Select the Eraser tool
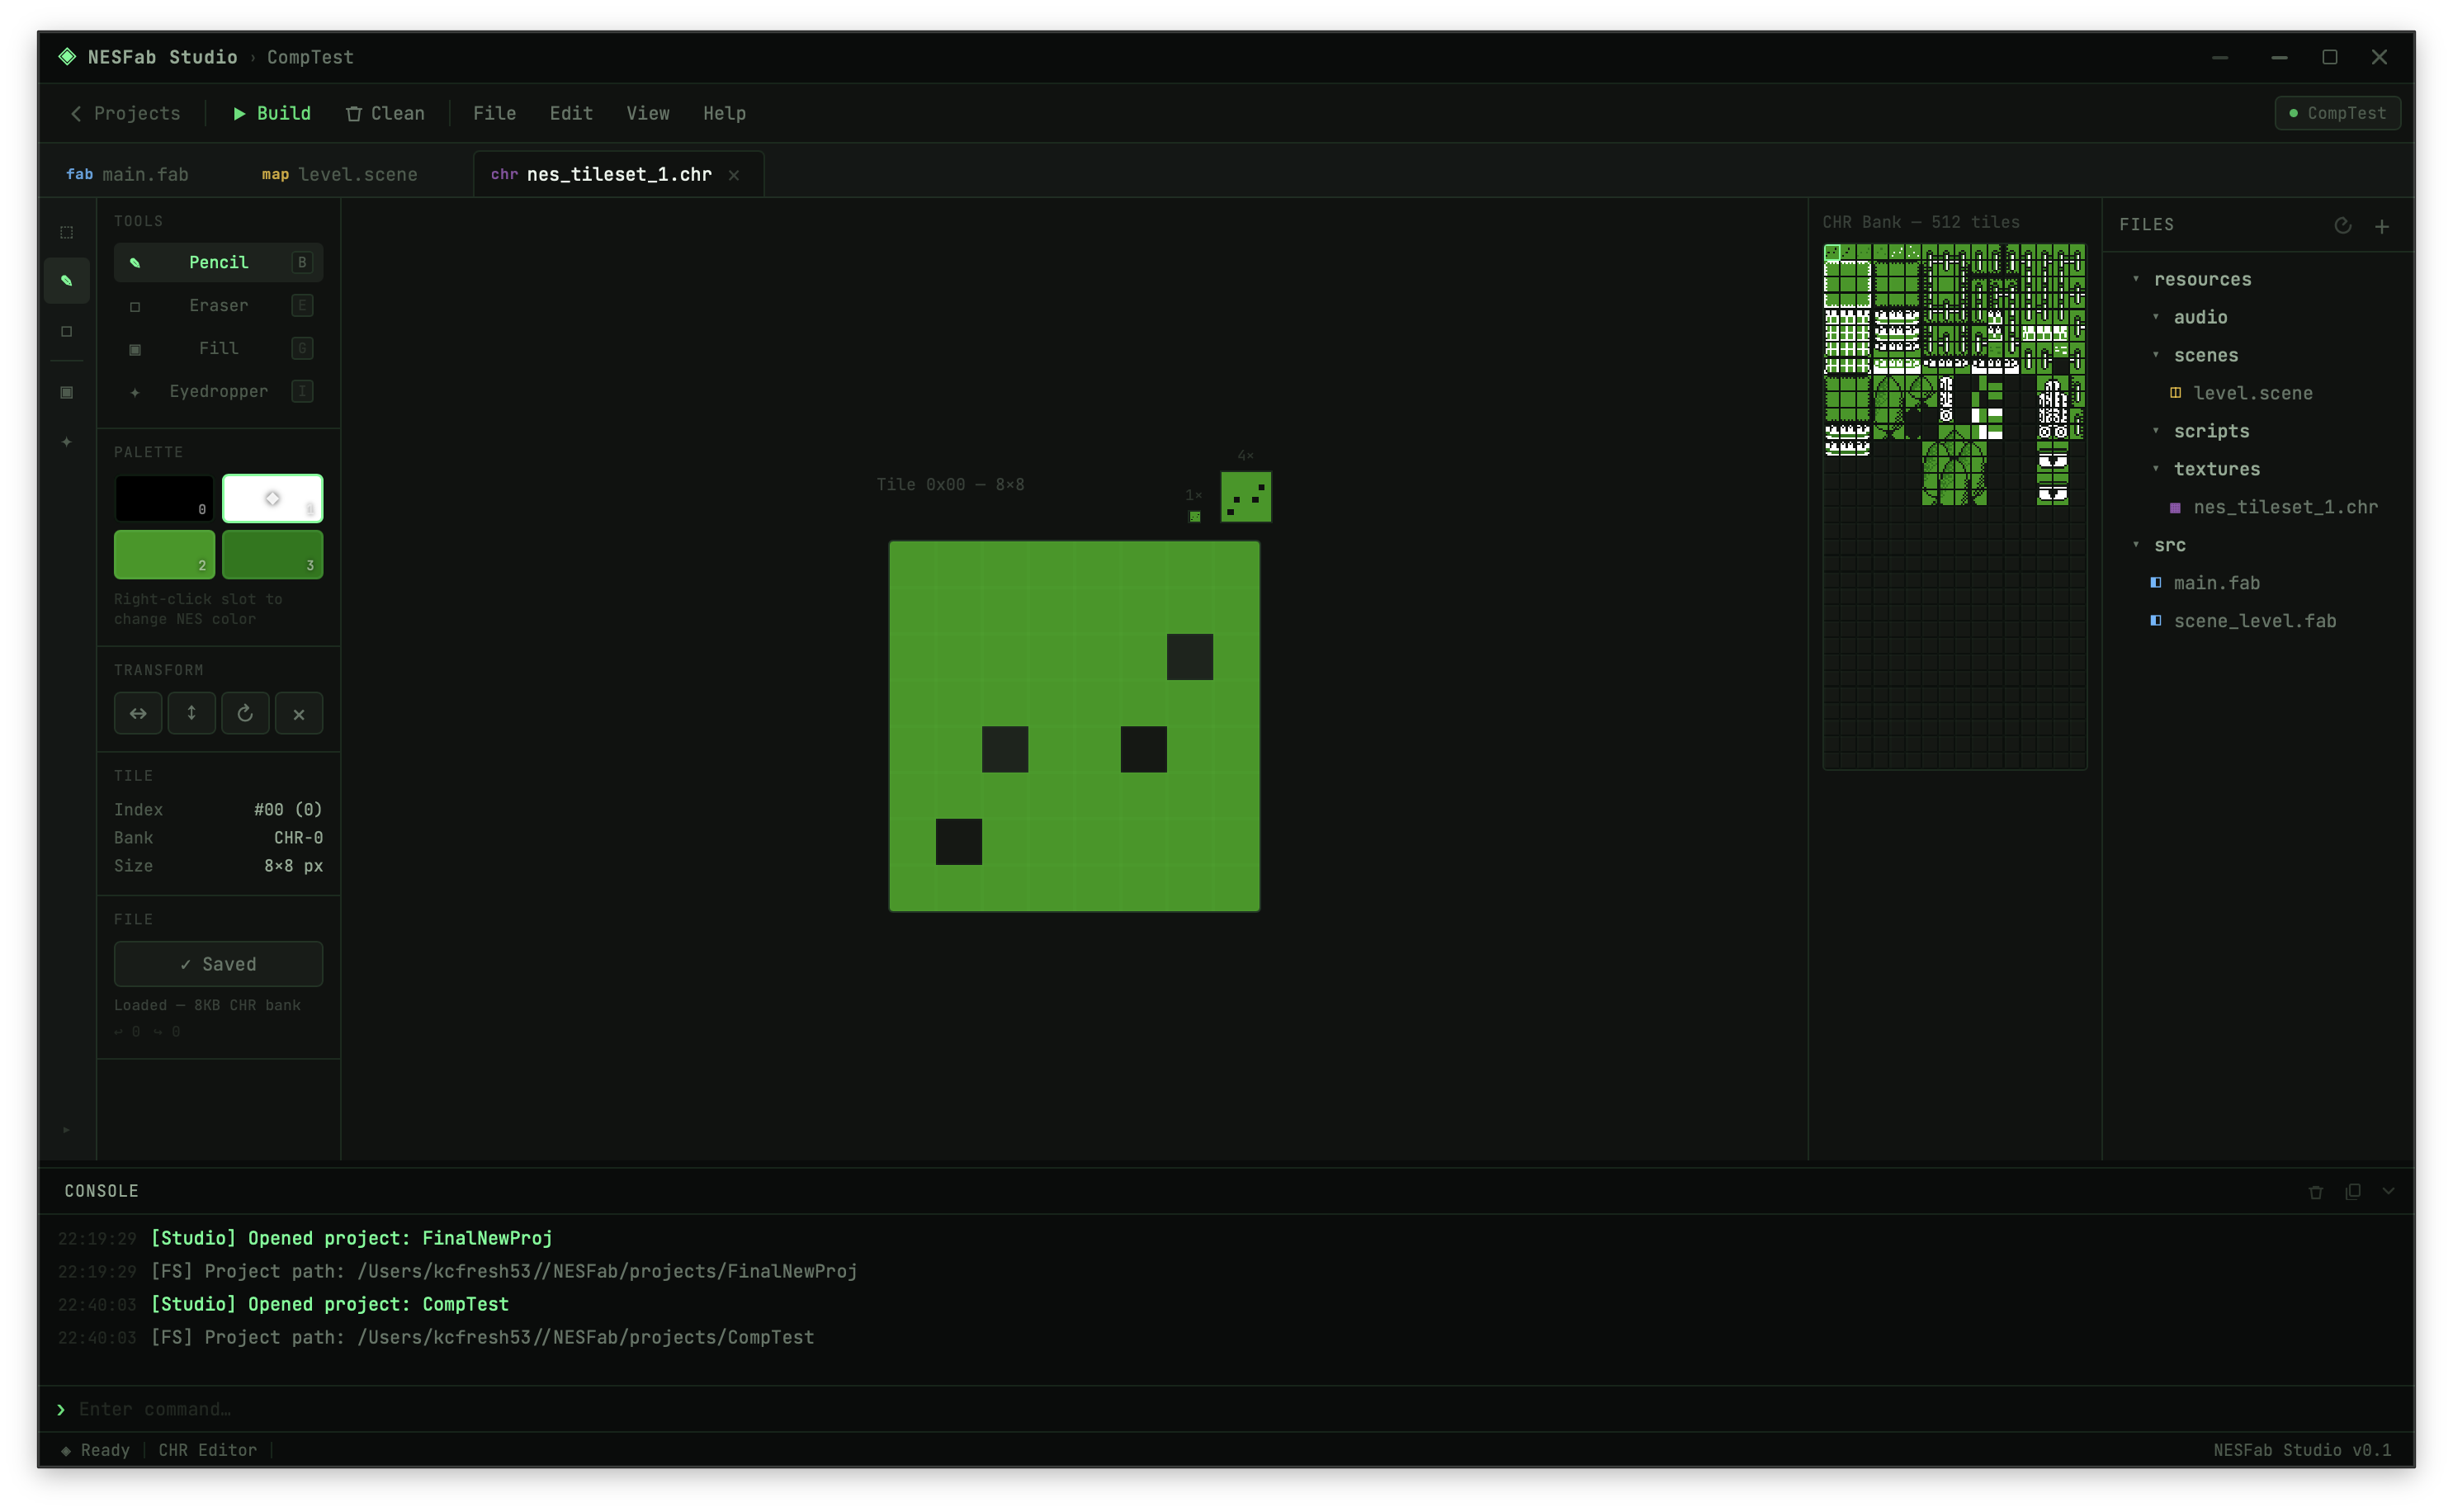Image resolution: width=2453 pixels, height=1512 pixels. coord(218,305)
